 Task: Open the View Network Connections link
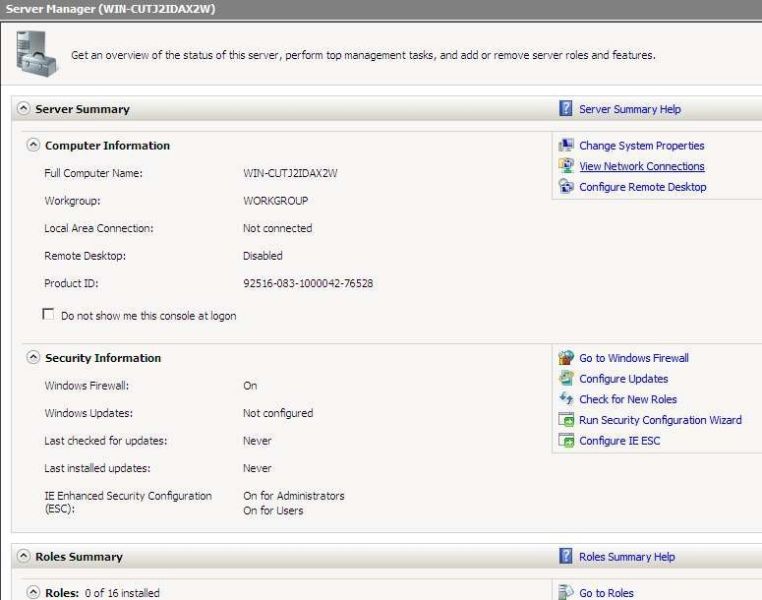641,166
